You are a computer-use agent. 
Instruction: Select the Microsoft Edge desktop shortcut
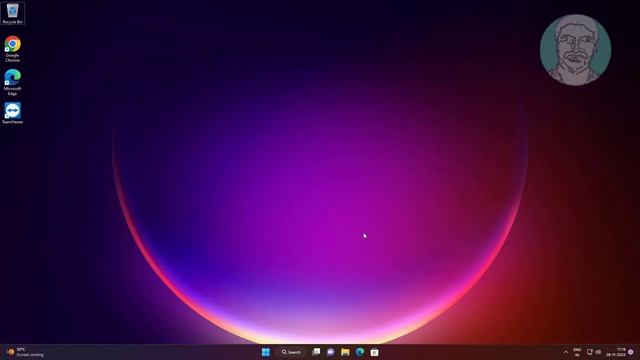tap(13, 82)
